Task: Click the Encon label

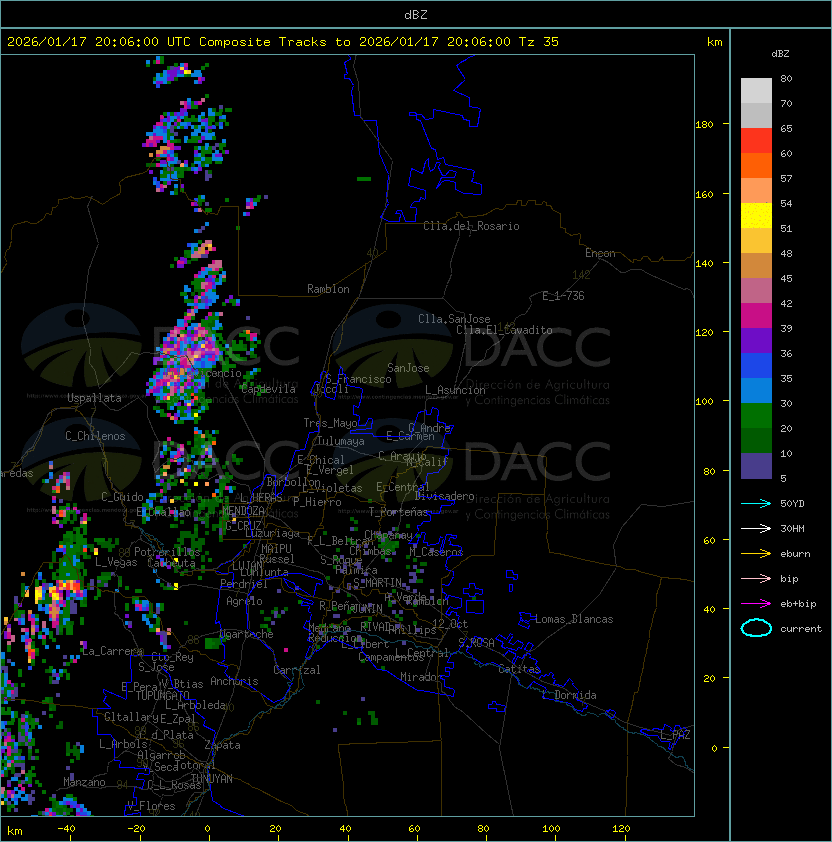Action: coord(600,253)
